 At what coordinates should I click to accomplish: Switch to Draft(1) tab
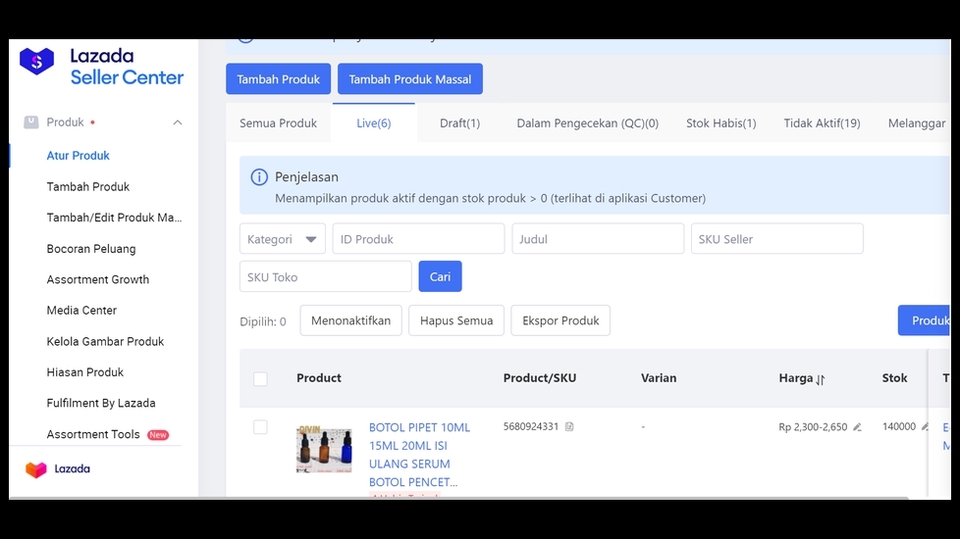coord(460,123)
